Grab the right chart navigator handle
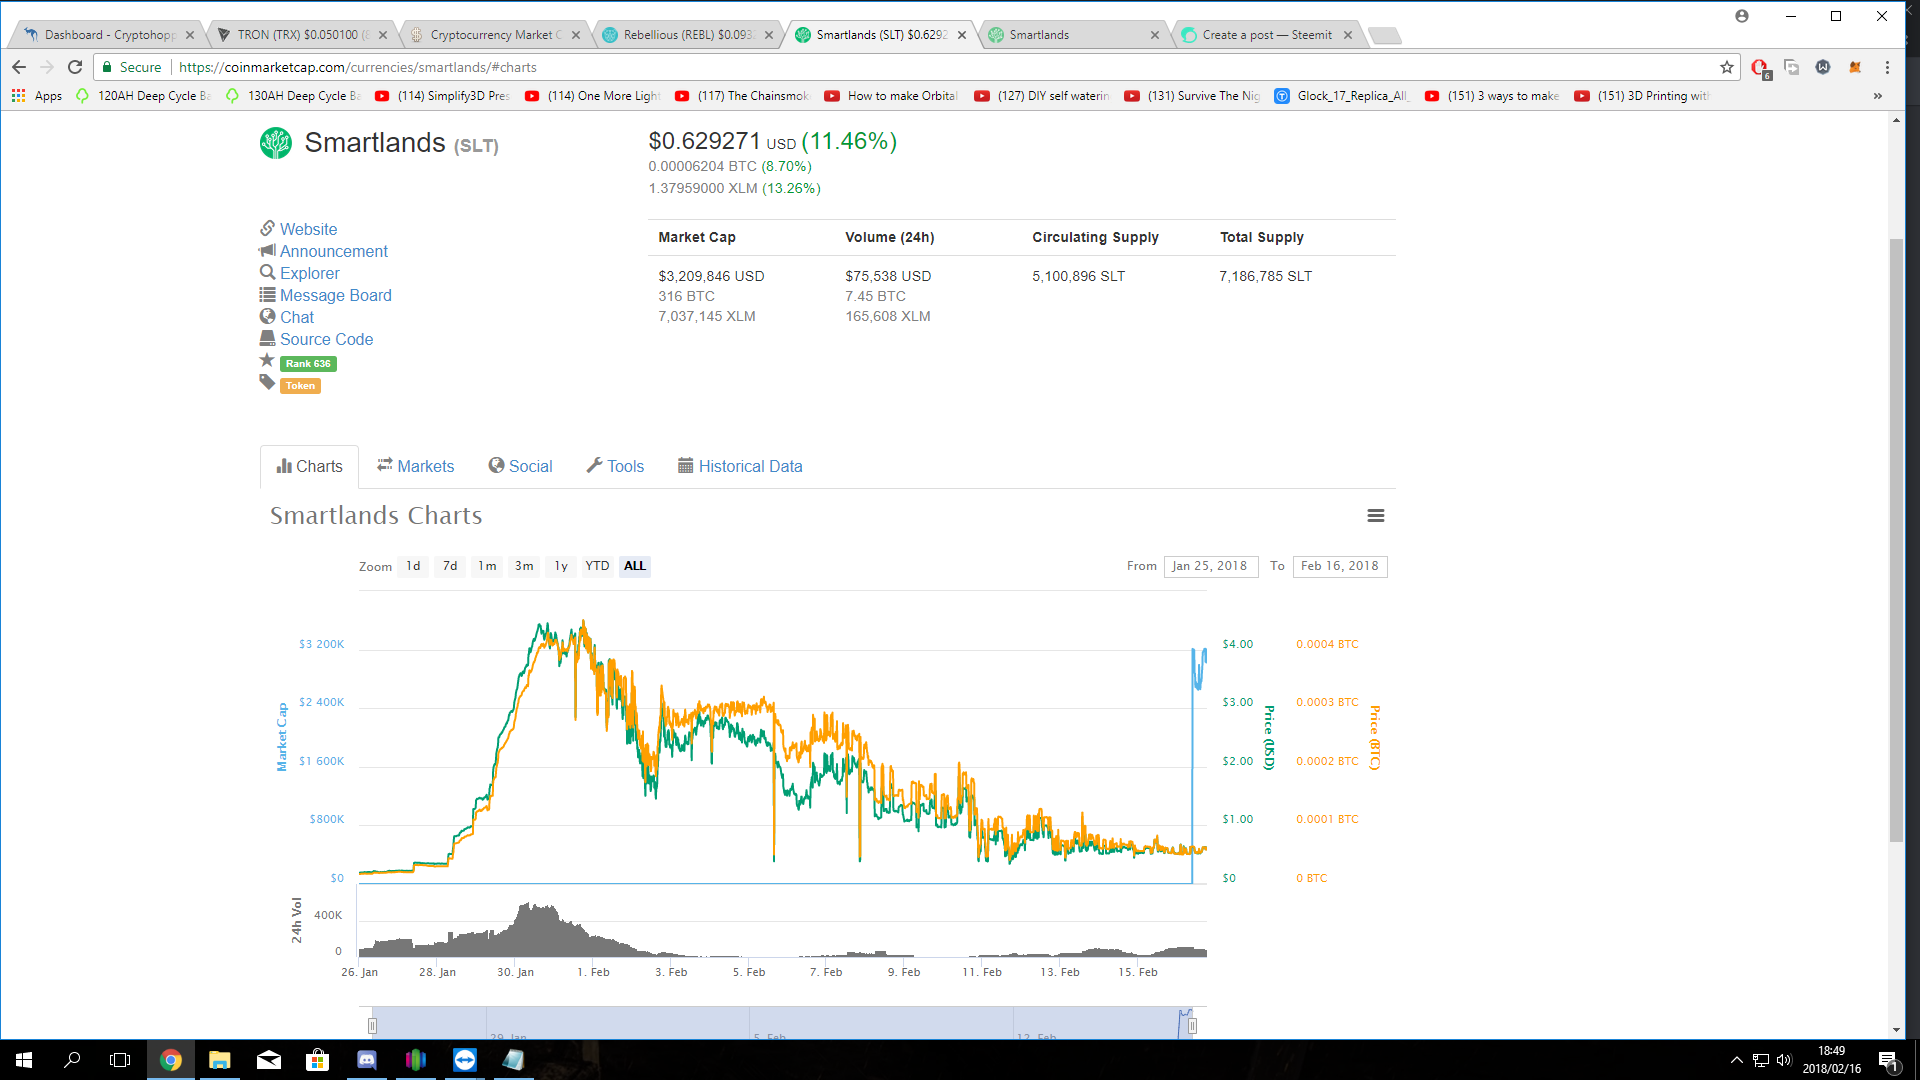 tap(1192, 1025)
